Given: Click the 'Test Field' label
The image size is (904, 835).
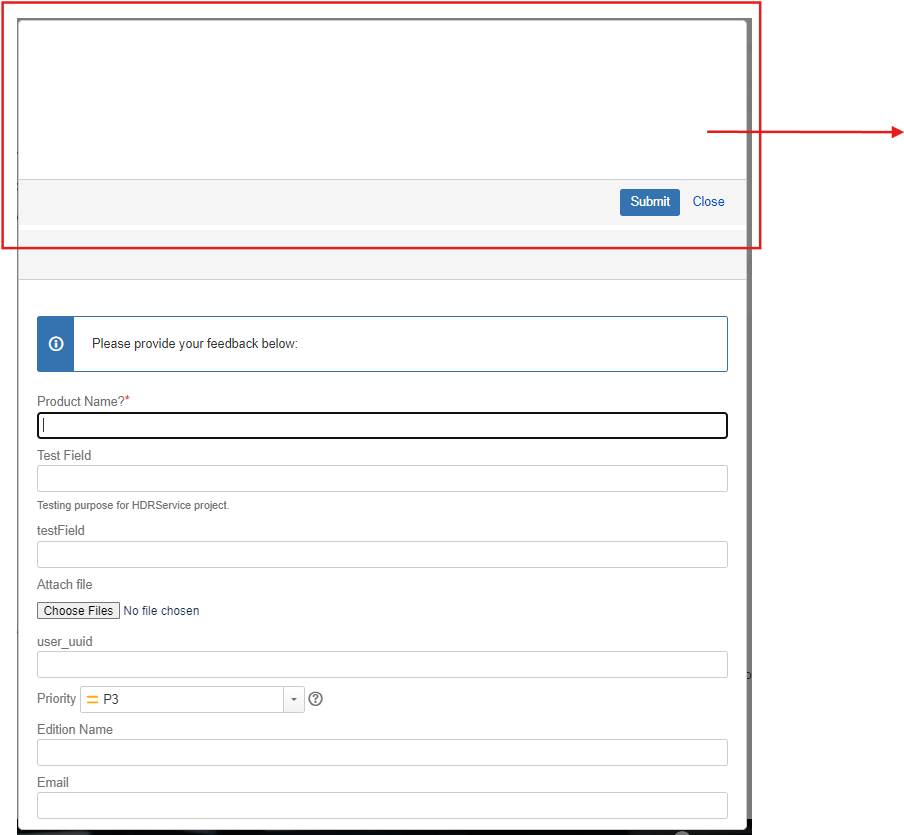Looking at the screenshot, I should (64, 456).
